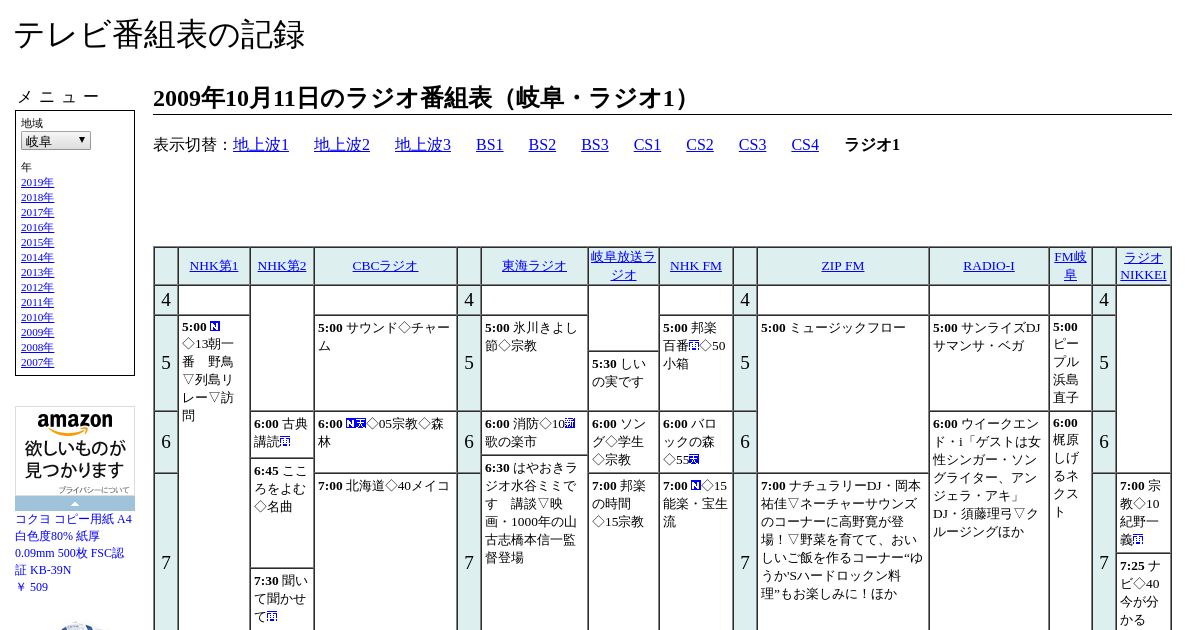Open the NHK FM station link

click(696, 266)
